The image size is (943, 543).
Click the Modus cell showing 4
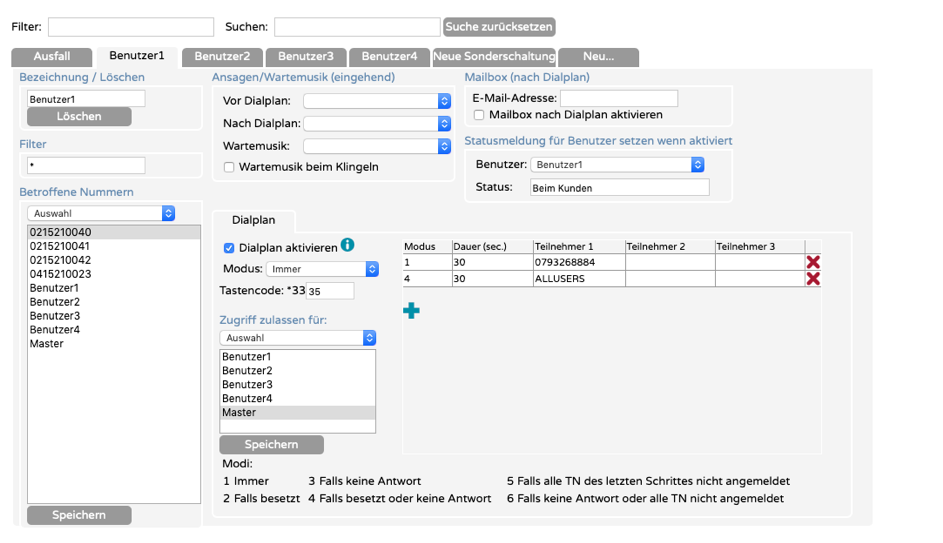coord(427,278)
